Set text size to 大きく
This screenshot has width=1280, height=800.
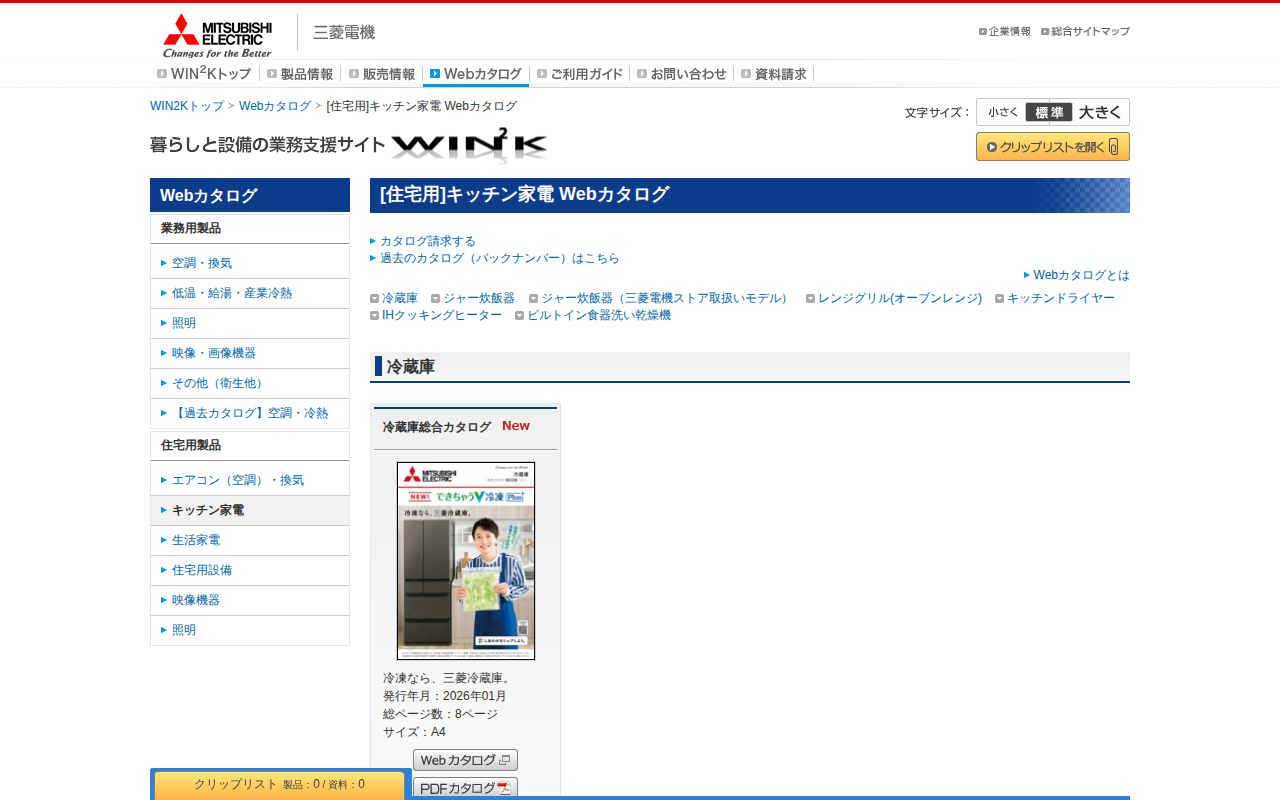coord(1100,112)
